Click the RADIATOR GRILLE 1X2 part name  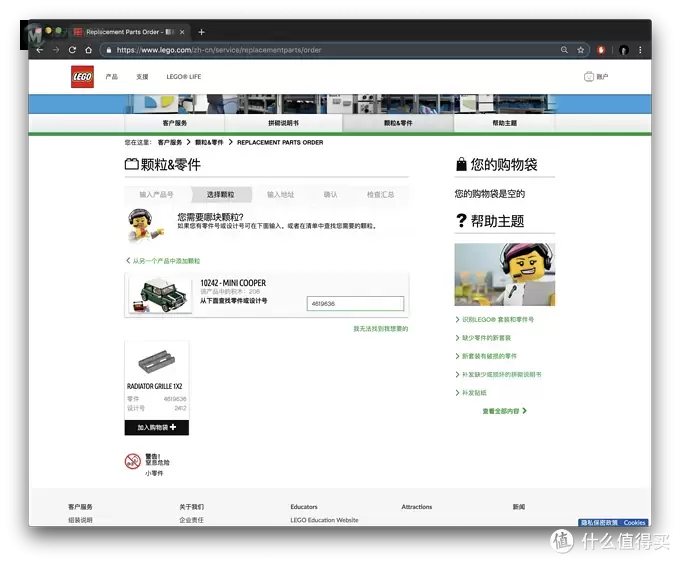[154, 386]
